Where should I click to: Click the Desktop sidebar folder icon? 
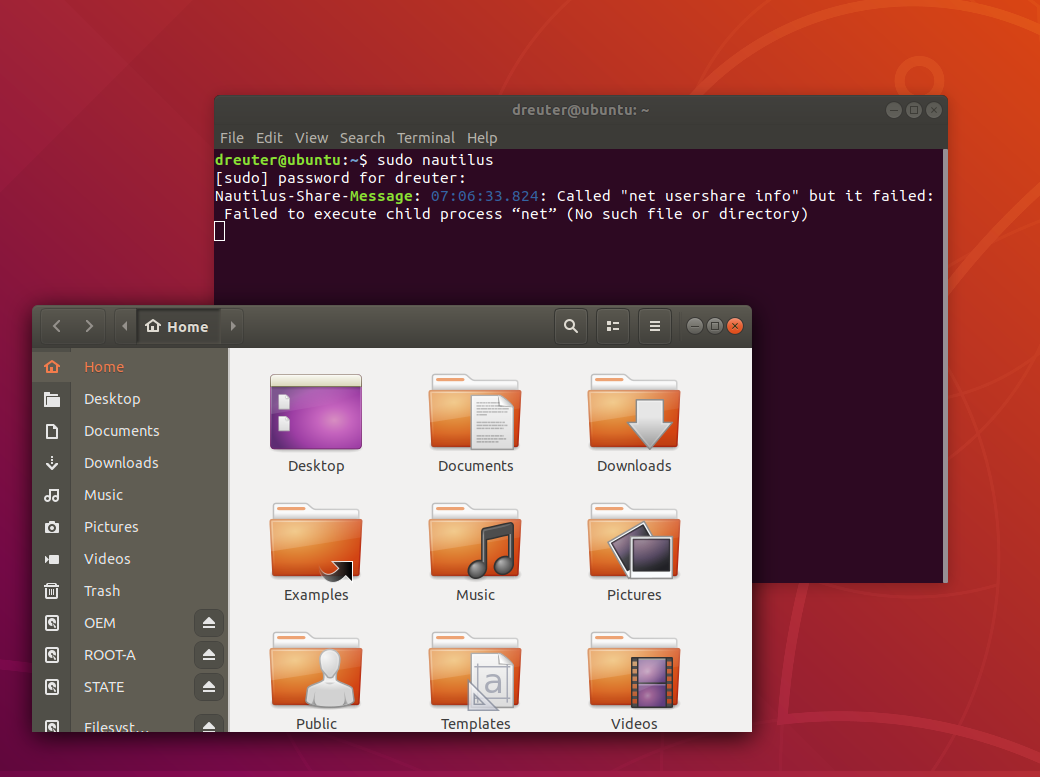(x=52, y=399)
